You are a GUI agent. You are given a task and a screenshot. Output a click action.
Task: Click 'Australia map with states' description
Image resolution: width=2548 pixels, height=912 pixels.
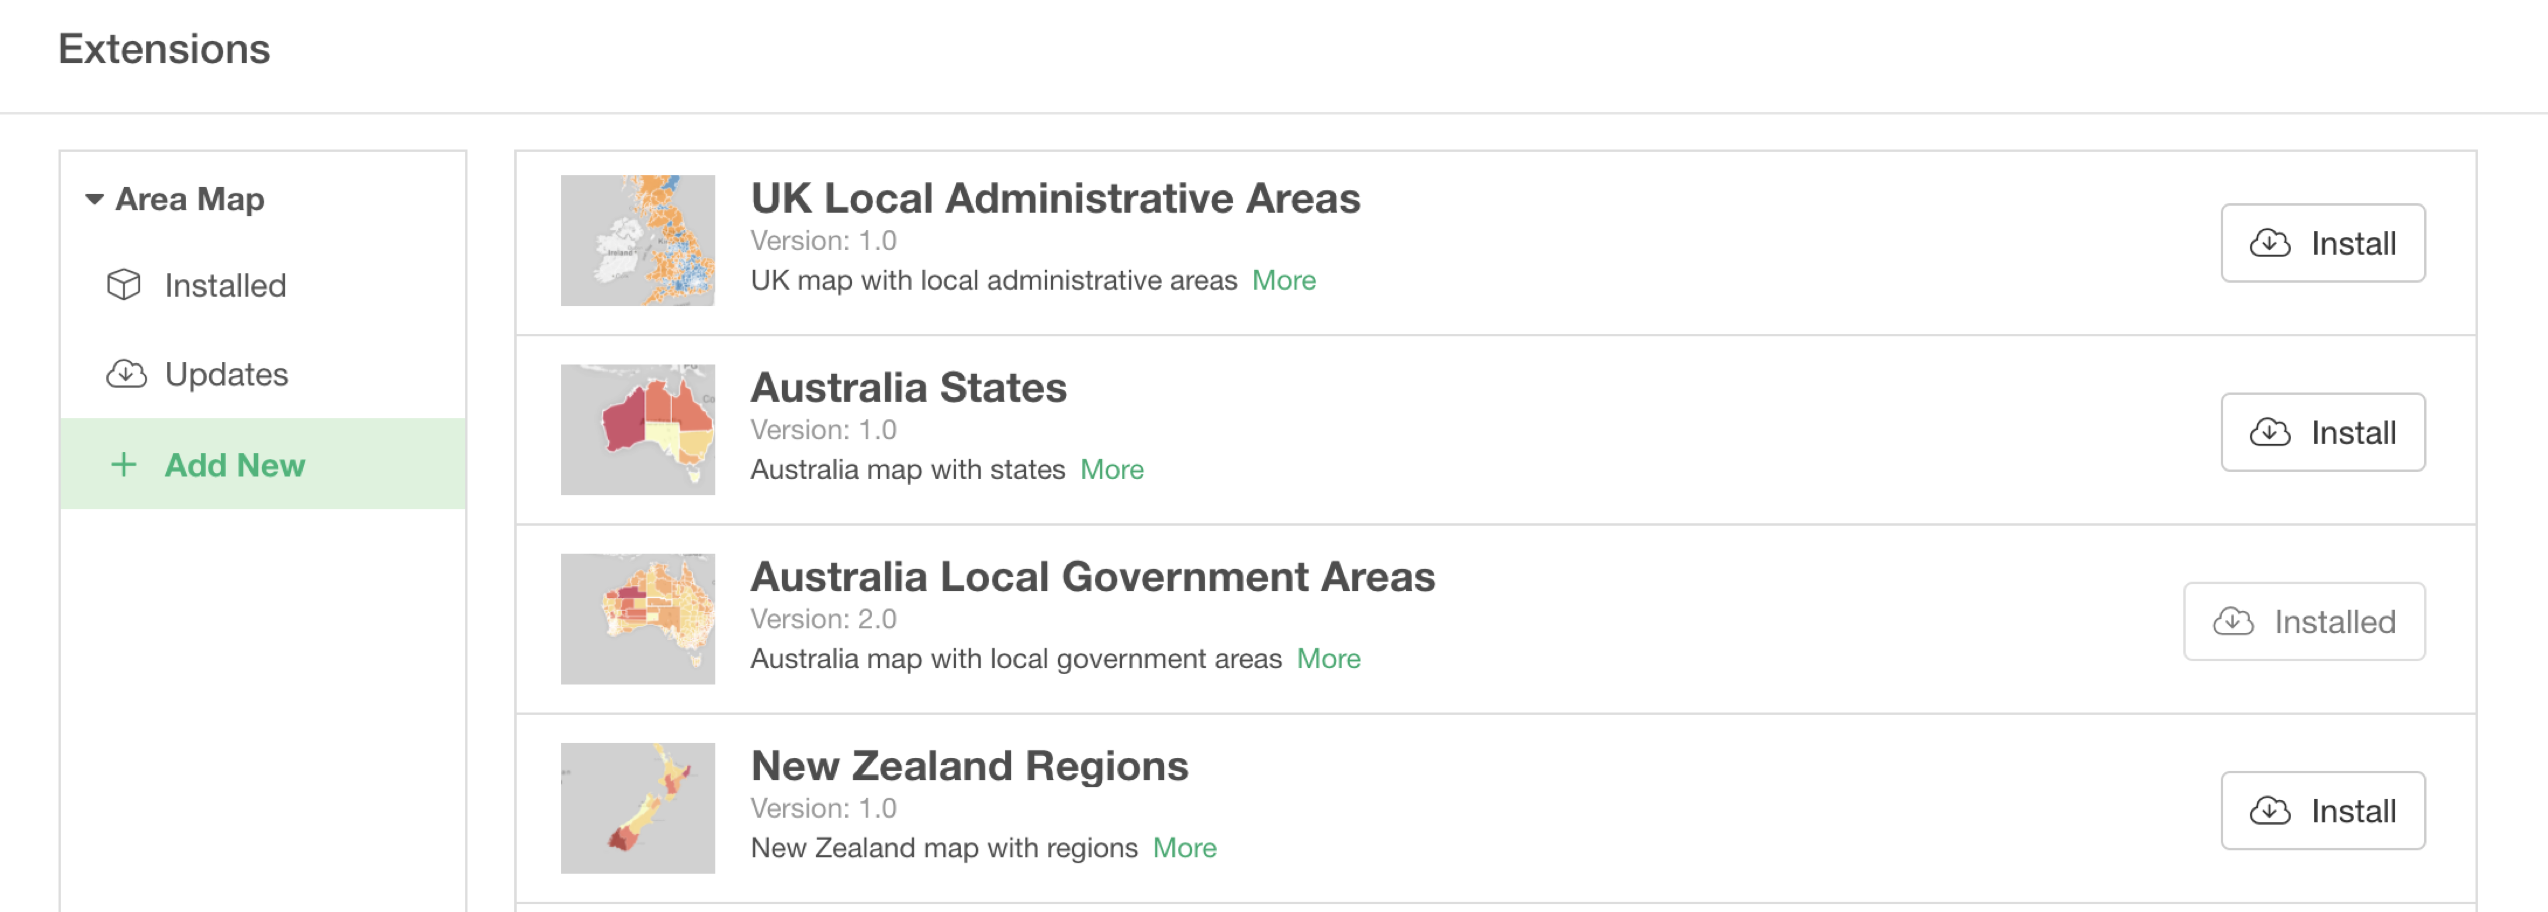908,469
